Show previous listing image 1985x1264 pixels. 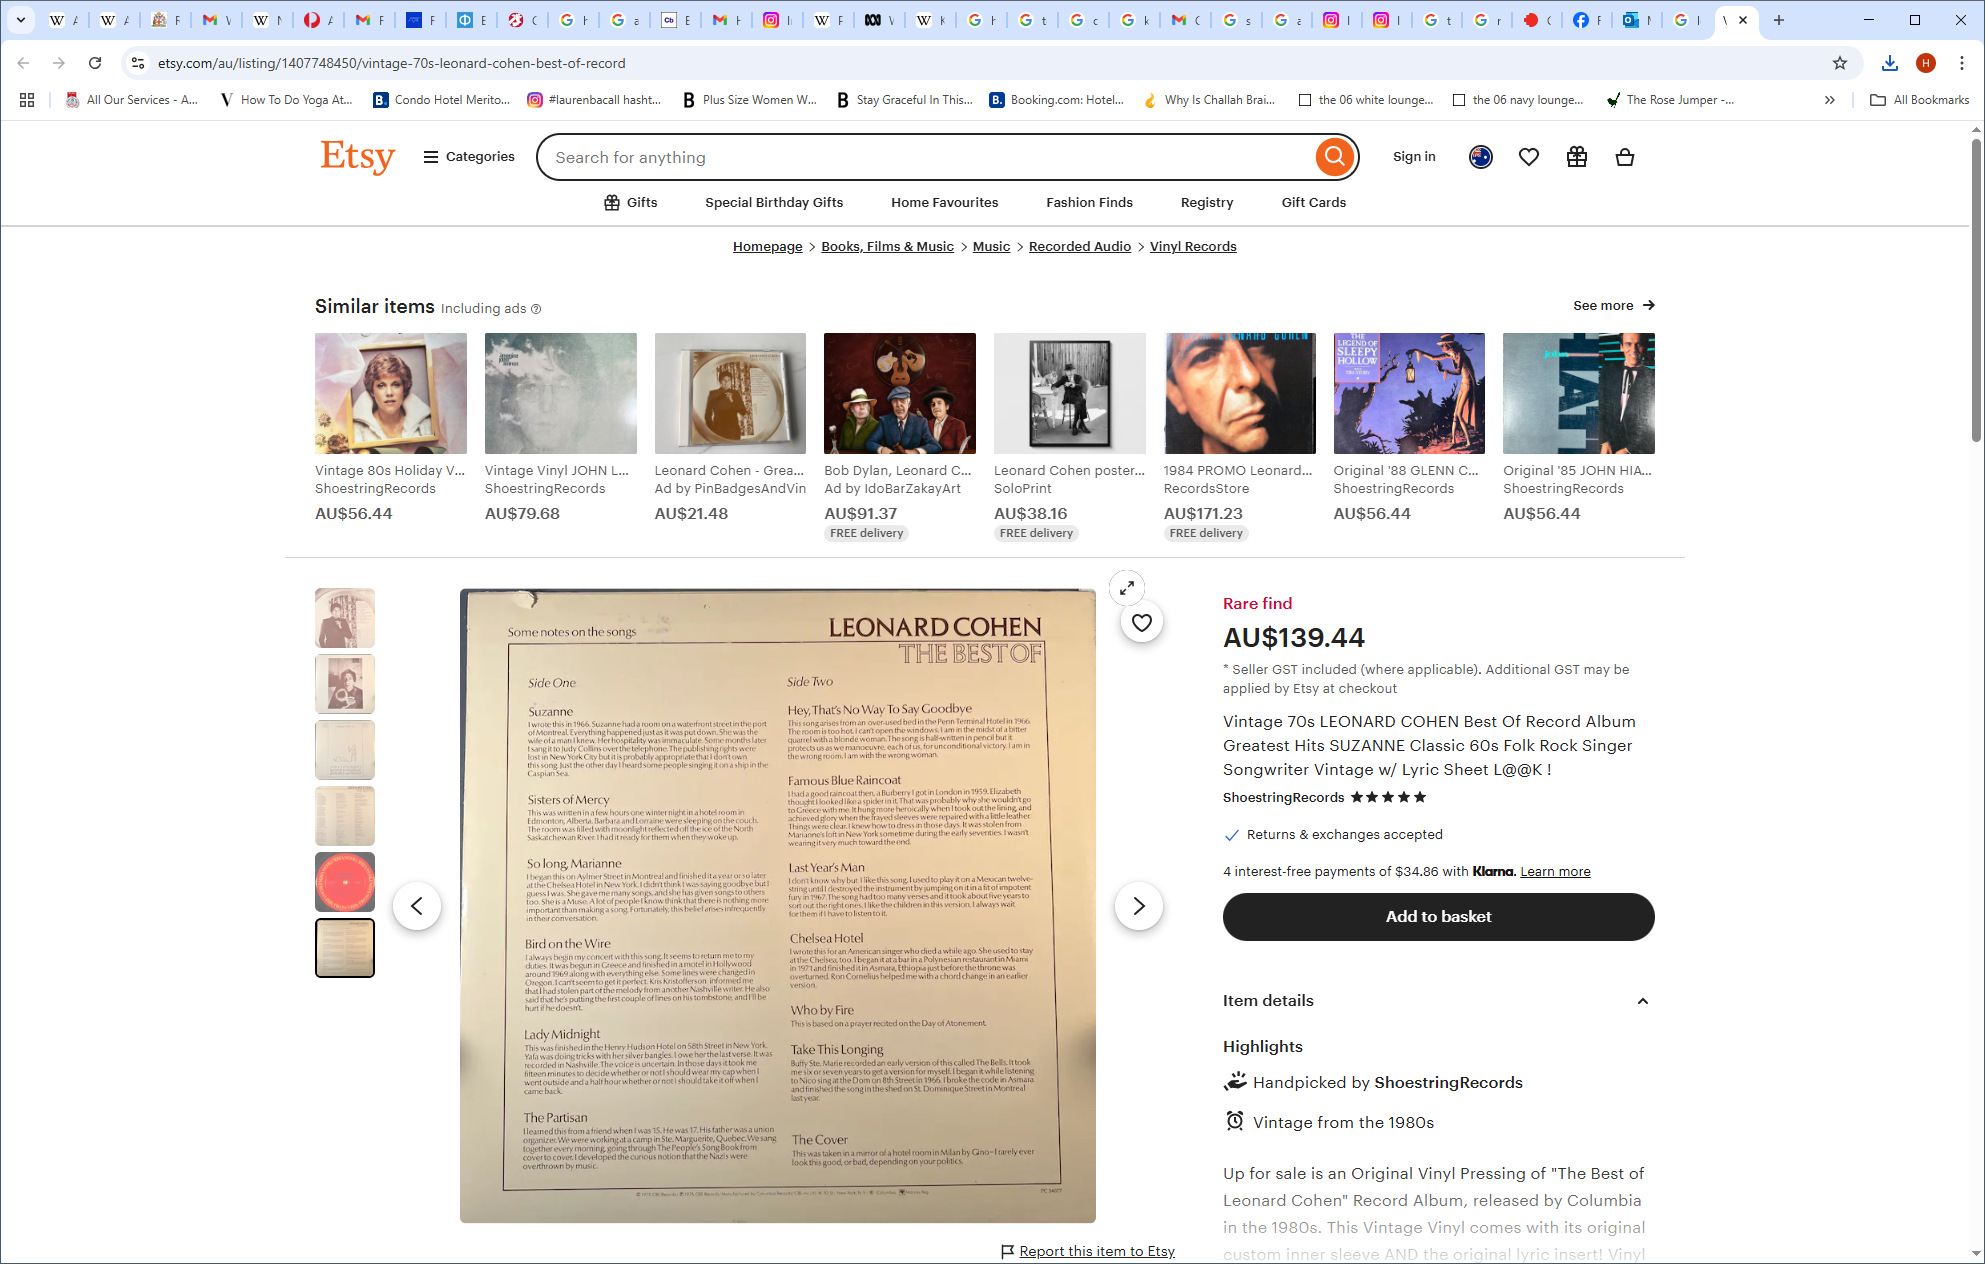(x=417, y=906)
